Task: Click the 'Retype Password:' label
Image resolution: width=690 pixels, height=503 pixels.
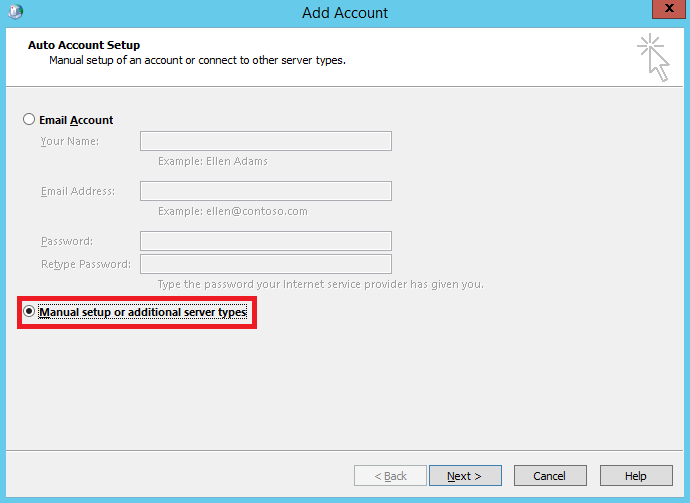Action: pyautogui.click(x=86, y=264)
